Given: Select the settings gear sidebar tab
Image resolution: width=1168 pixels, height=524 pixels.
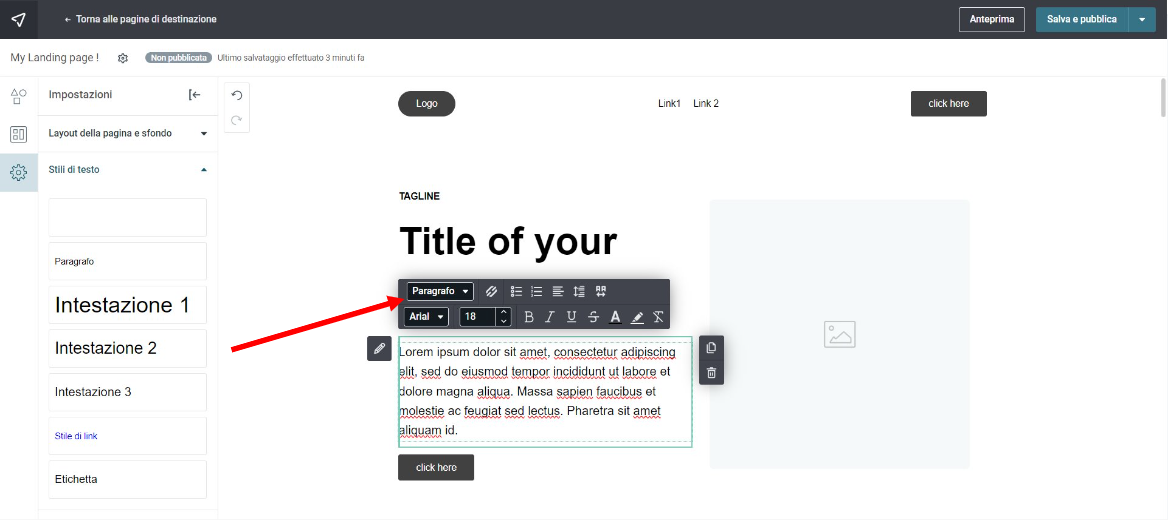Looking at the screenshot, I should [x=19, y=173].
